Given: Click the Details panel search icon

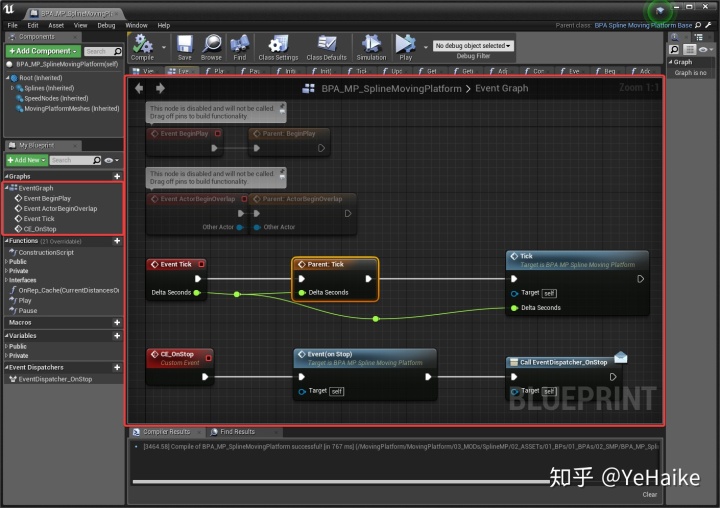Looking at the screenshot, I should click(674, 49).
